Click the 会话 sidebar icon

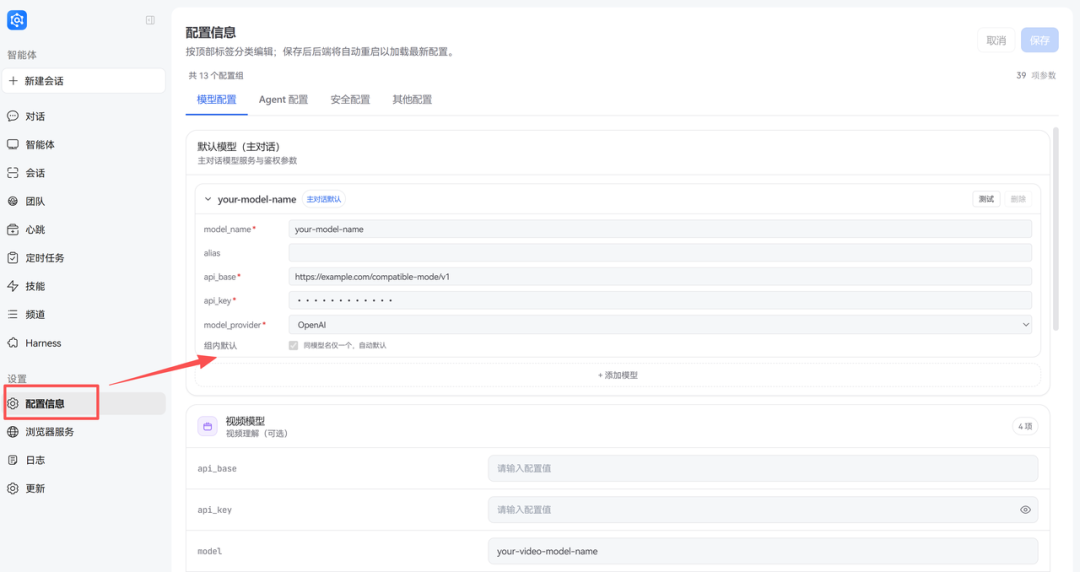[13, 172]
